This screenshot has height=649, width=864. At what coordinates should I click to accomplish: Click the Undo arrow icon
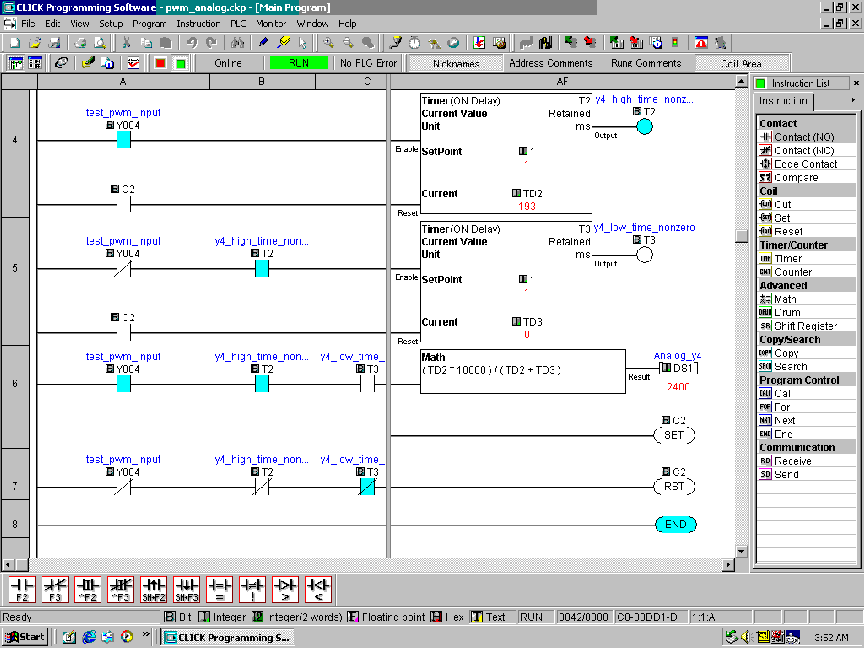(192, 43)
